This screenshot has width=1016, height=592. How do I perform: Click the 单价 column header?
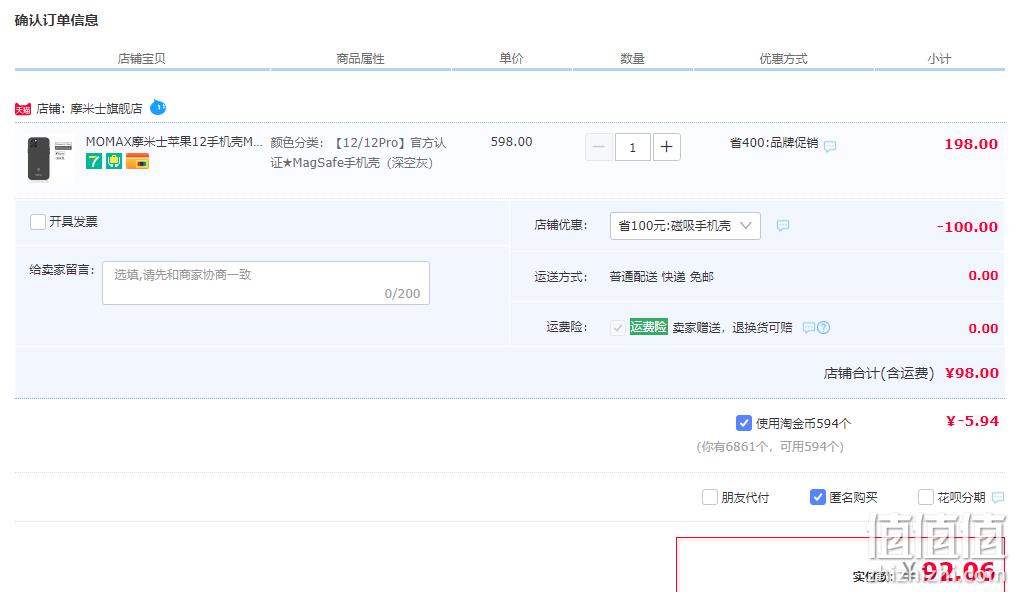pyautogui.click(x=511, y=58)
